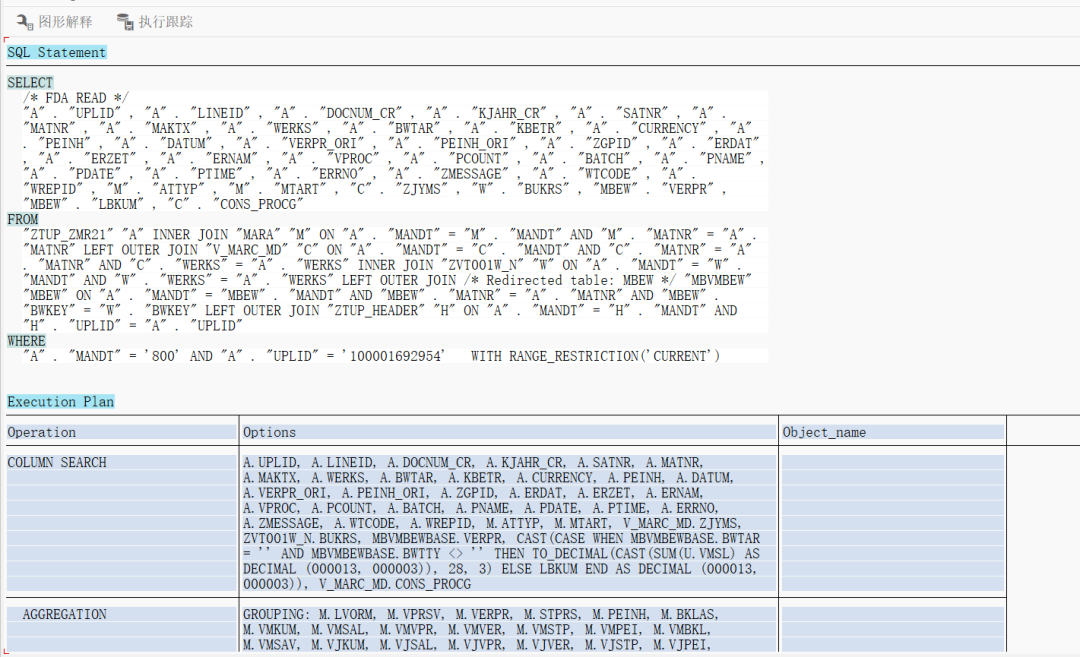Viewport: 1080px width, 657px height.
Task: Click the WHERE keyword line
Action: coord(26,341)
